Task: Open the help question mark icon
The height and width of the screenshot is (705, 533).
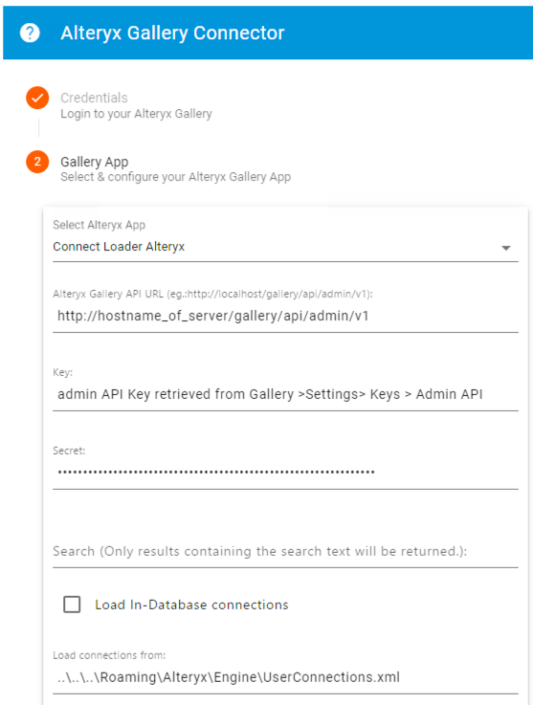Action: (x=30, y=33)
